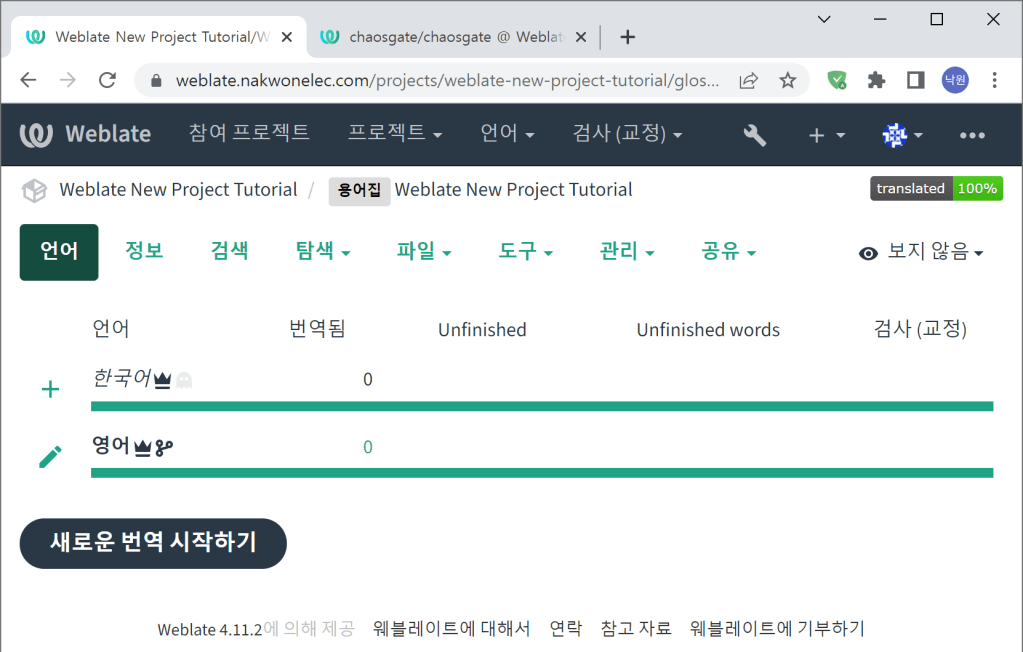Bookmark this page with the star icon
The image size is (1023, 652).
click(788, 80)
